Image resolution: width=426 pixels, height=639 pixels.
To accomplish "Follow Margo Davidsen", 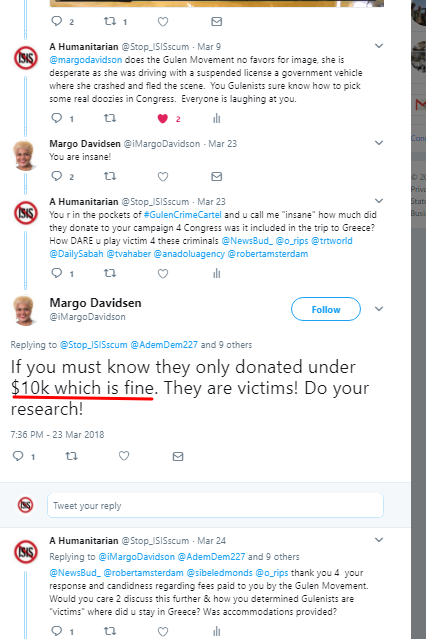I will point(326,309).
